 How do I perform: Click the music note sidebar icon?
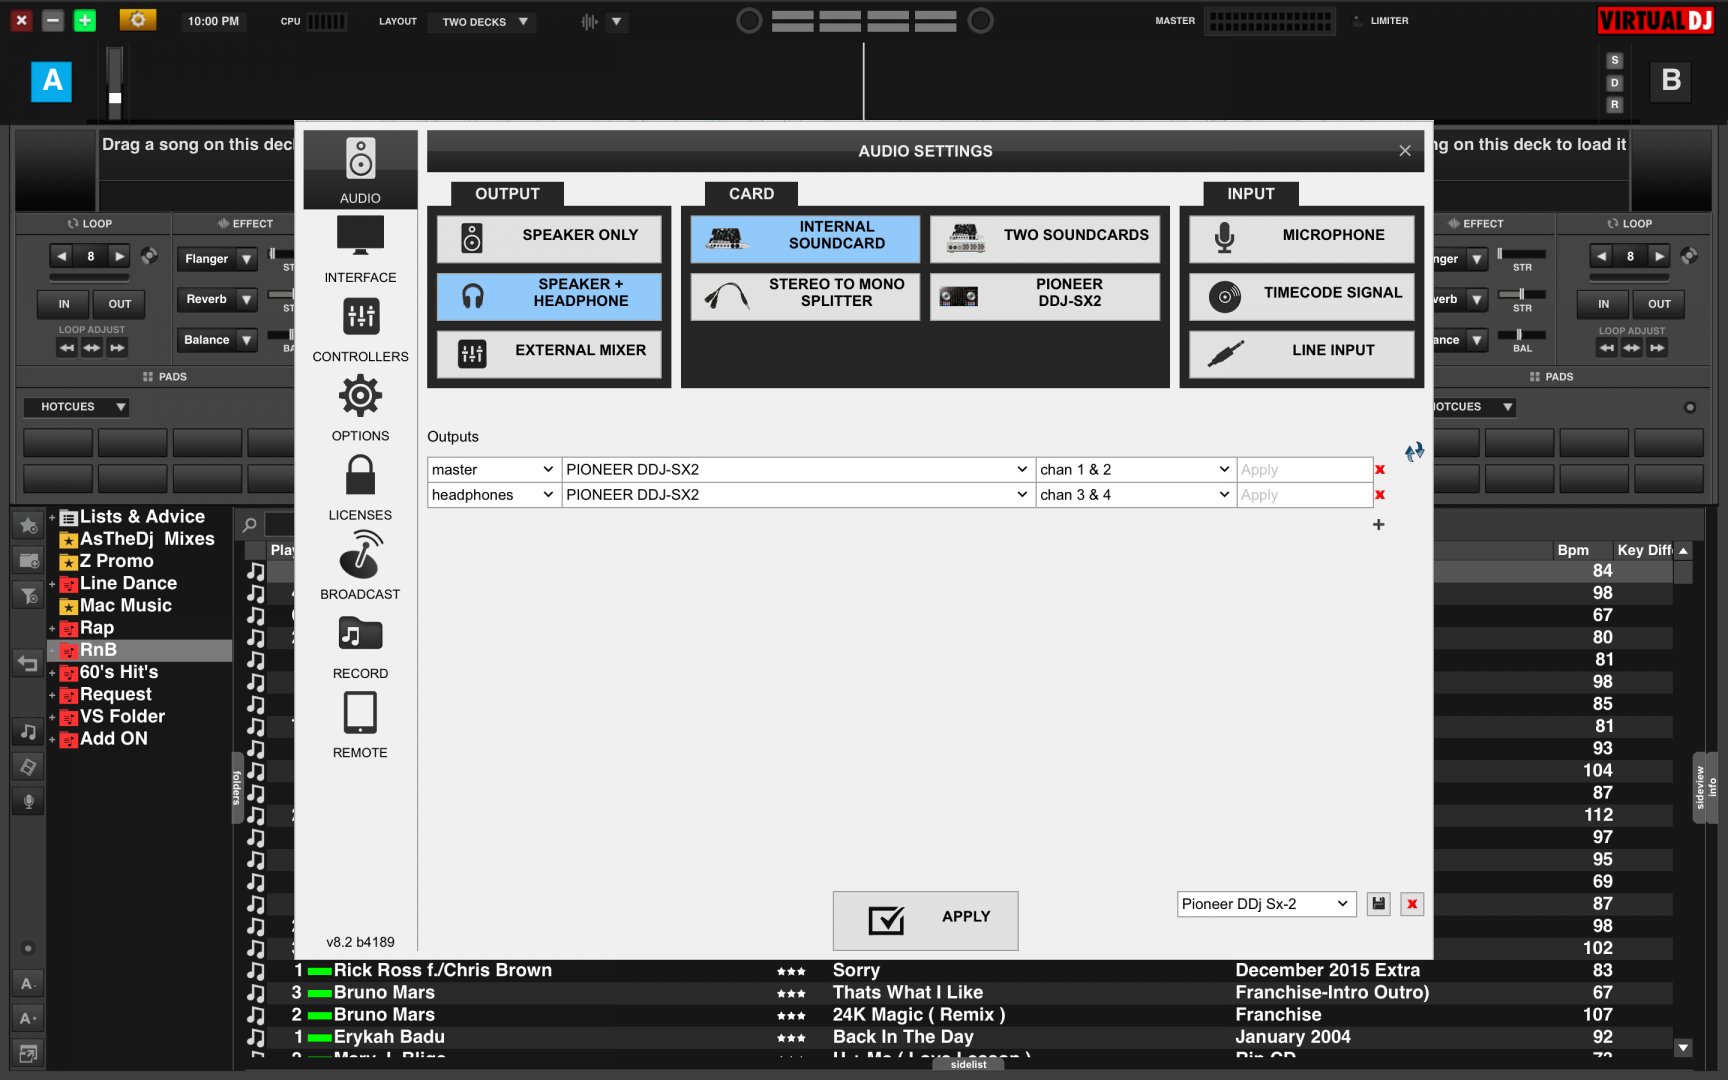point(28,732)
